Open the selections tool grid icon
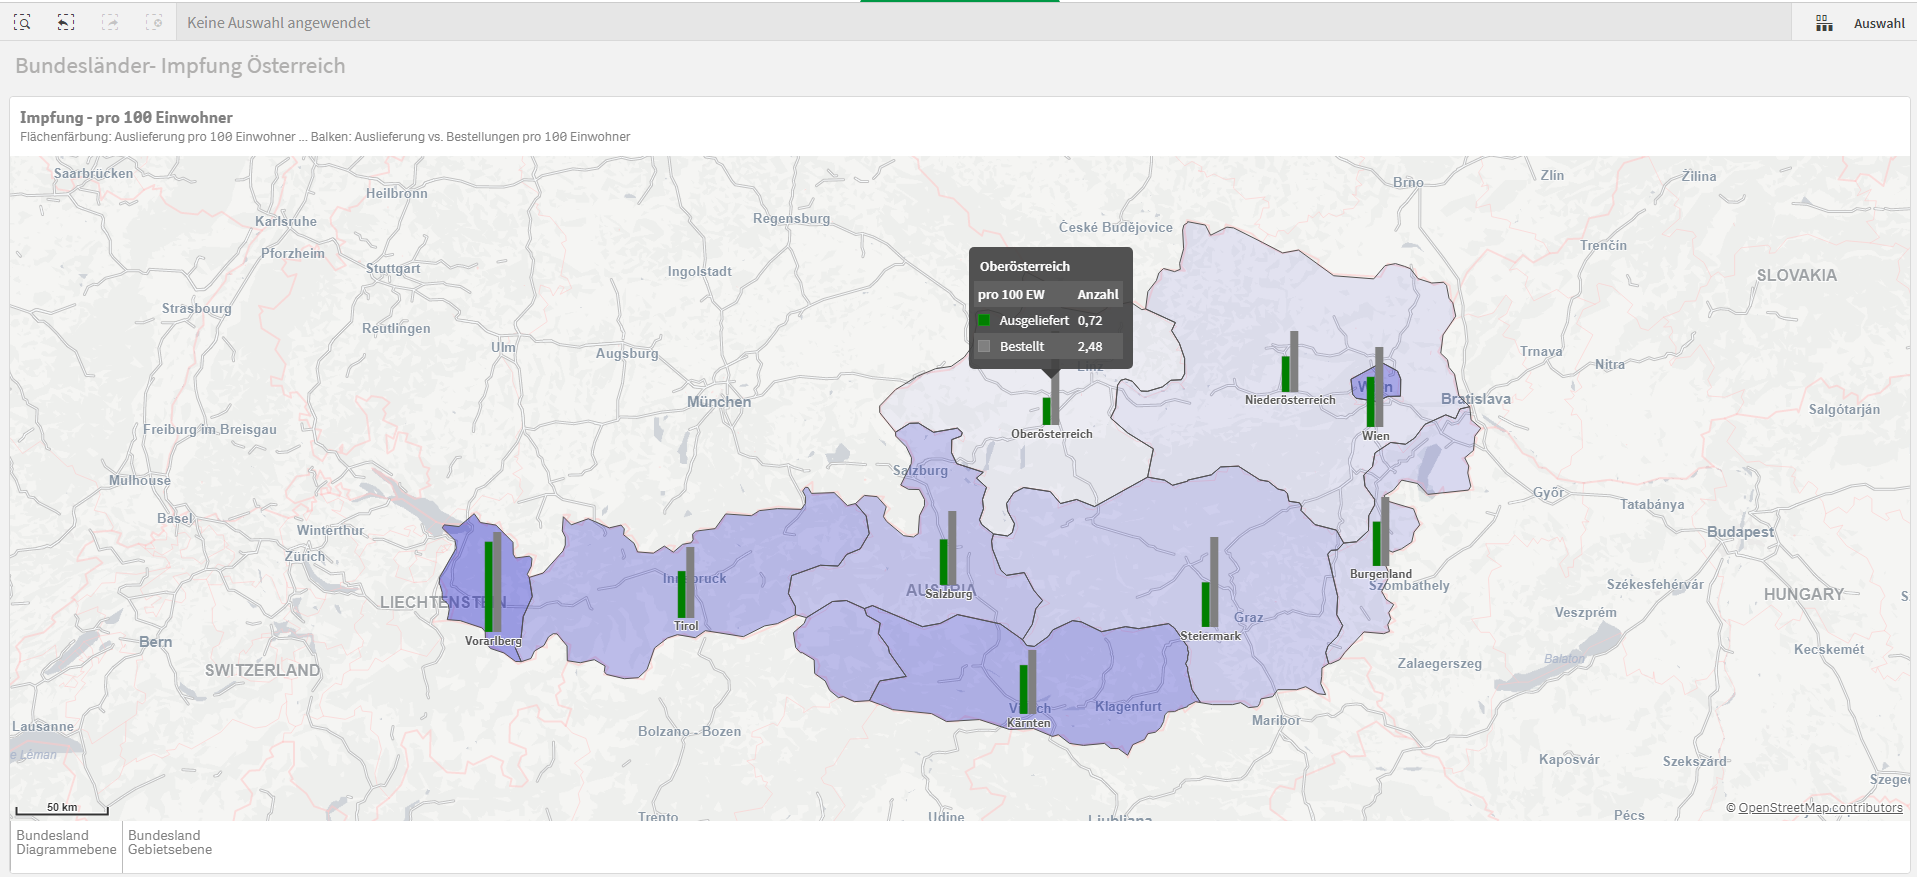This screenshot has height=877, width=1917. point(1824,23)
